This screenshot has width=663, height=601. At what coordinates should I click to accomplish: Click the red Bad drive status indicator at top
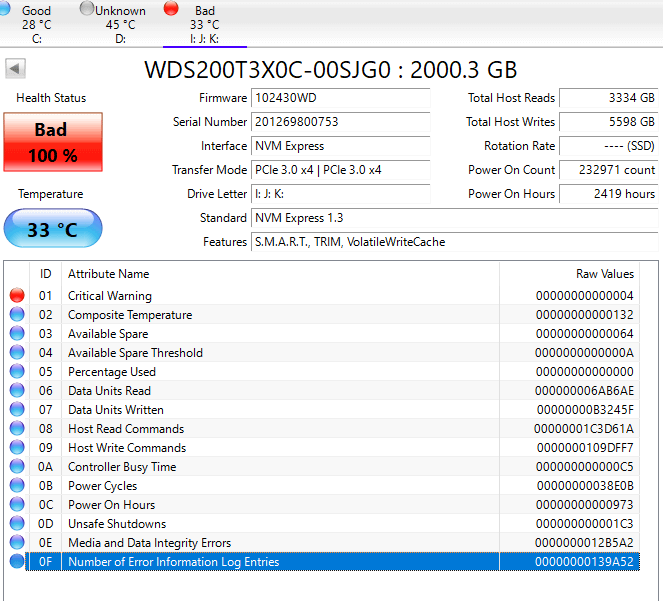click(x=171, y=10)
